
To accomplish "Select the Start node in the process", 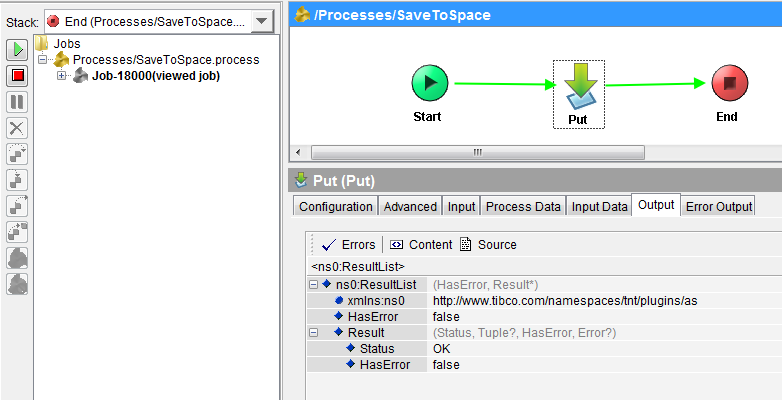I will point(430,83).
